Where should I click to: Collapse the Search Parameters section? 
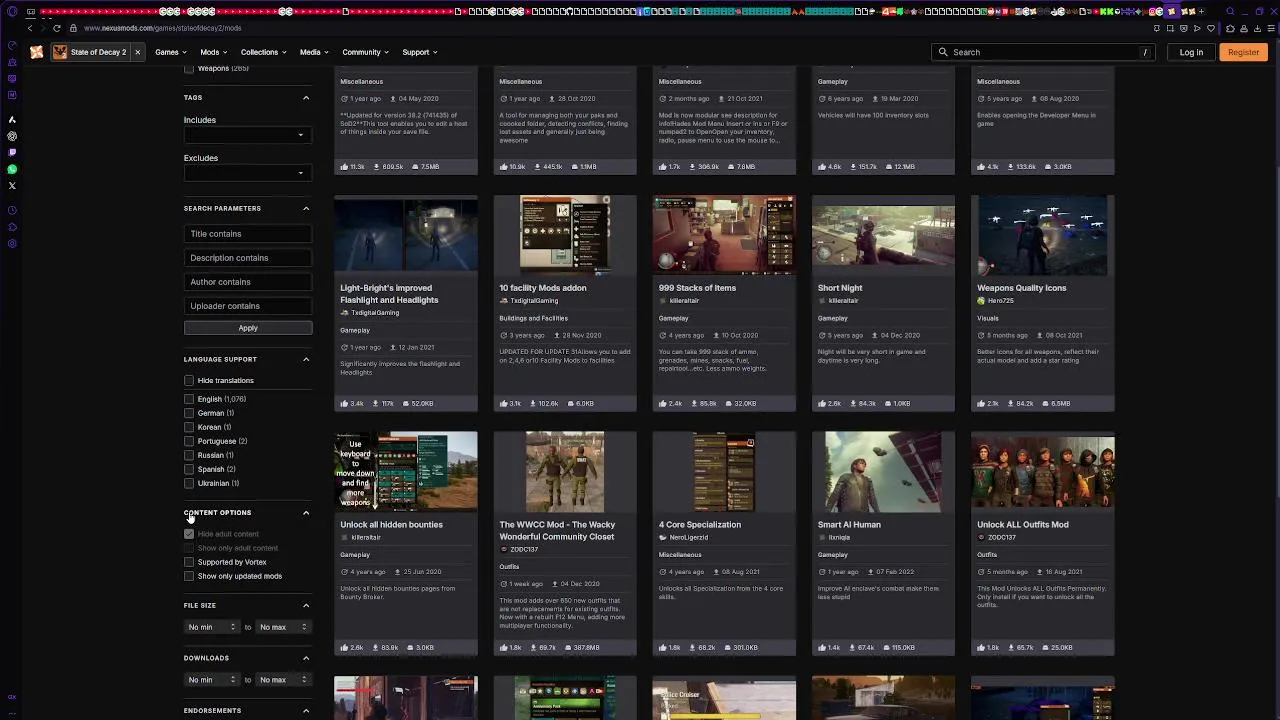coord(306,208)
